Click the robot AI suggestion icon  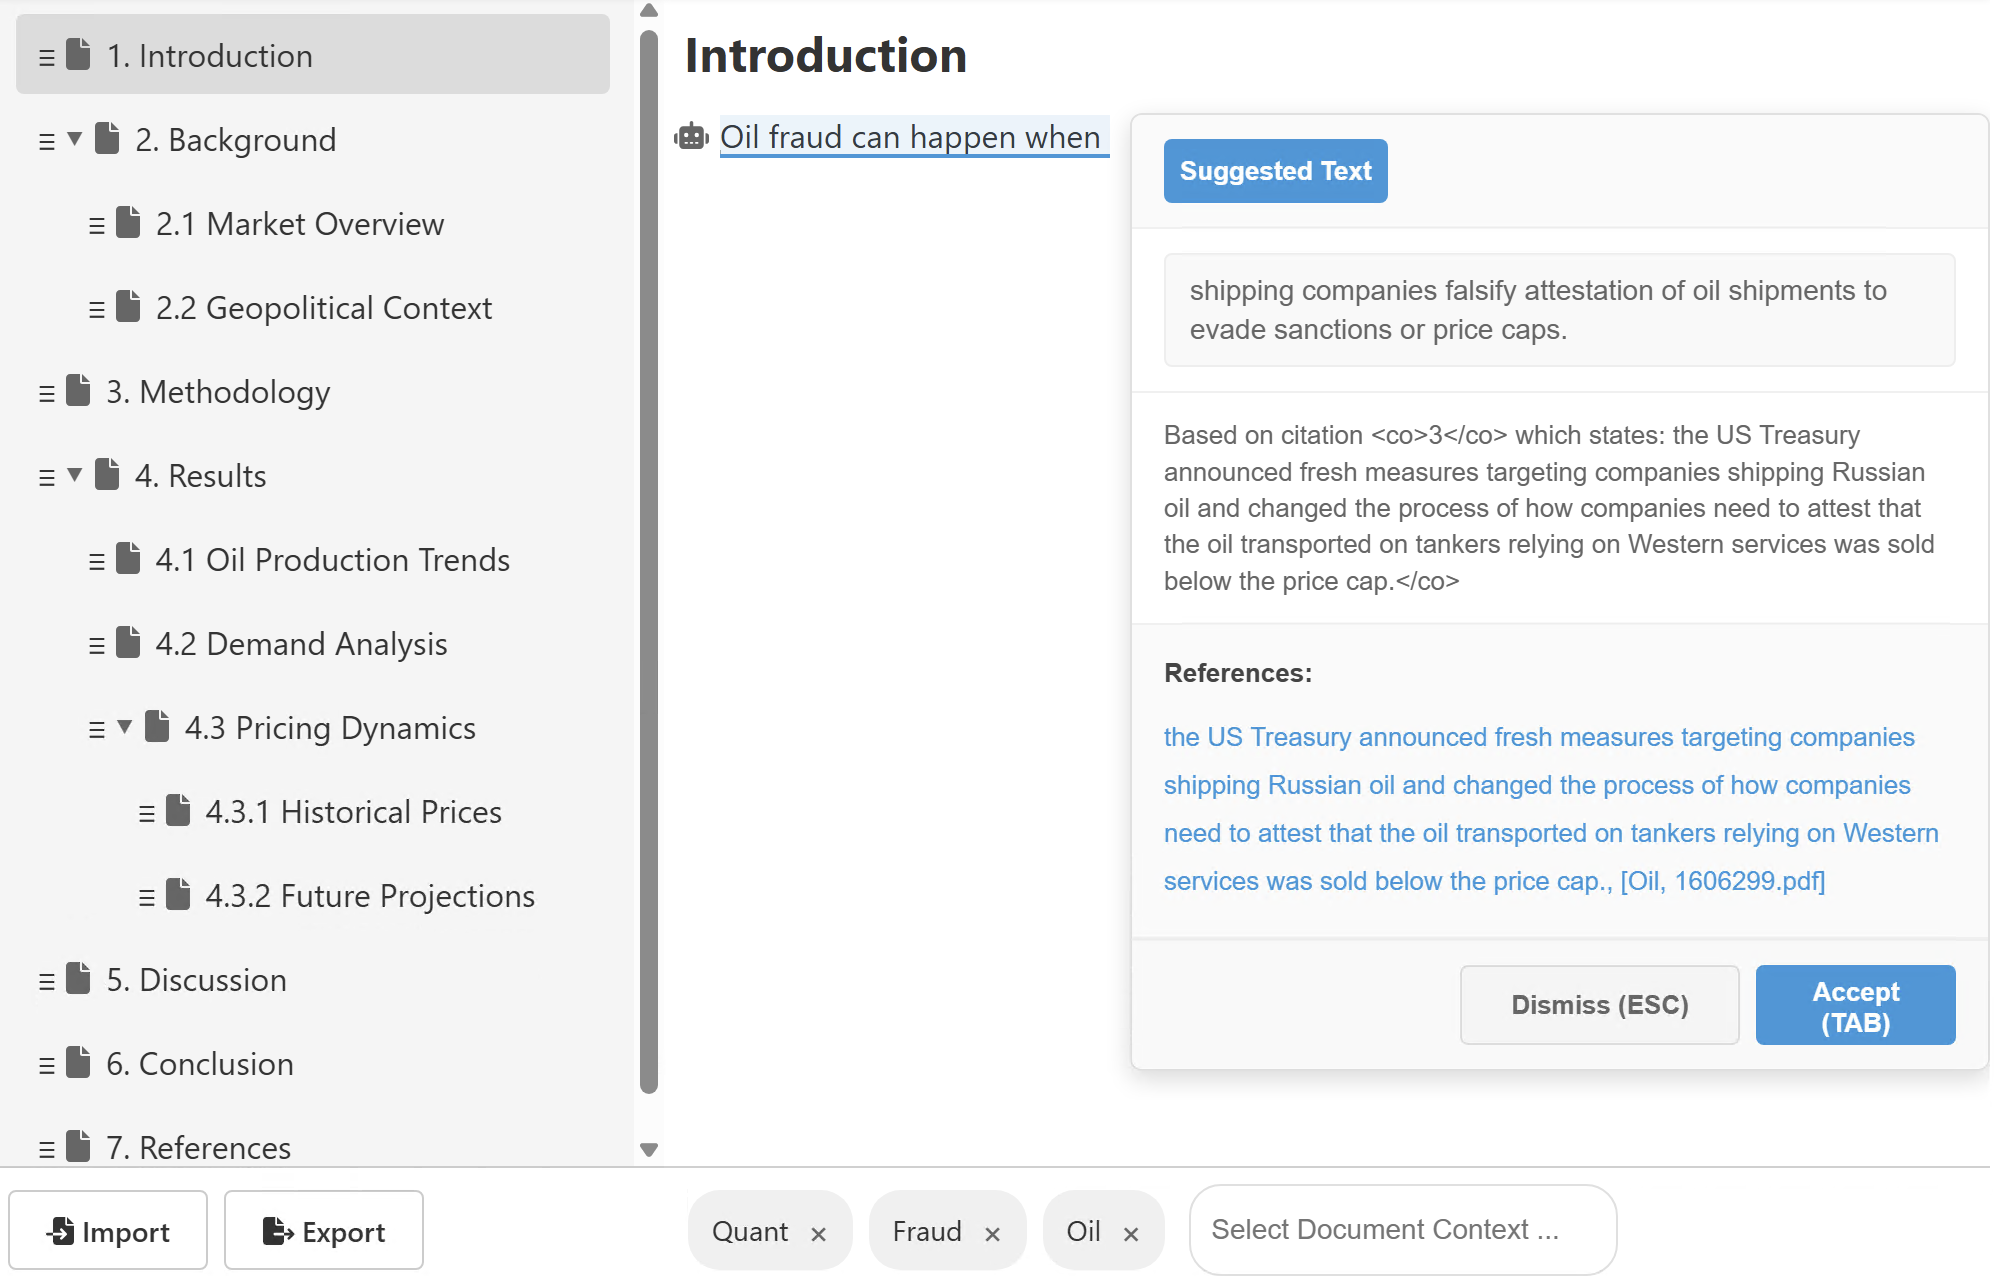click(691, 137)
